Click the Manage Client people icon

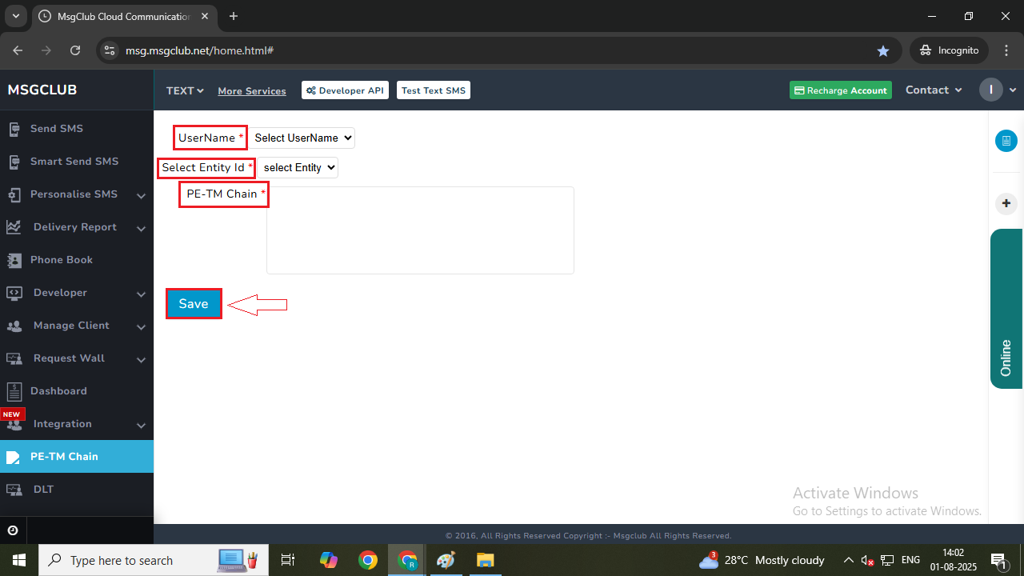[14, 326]
